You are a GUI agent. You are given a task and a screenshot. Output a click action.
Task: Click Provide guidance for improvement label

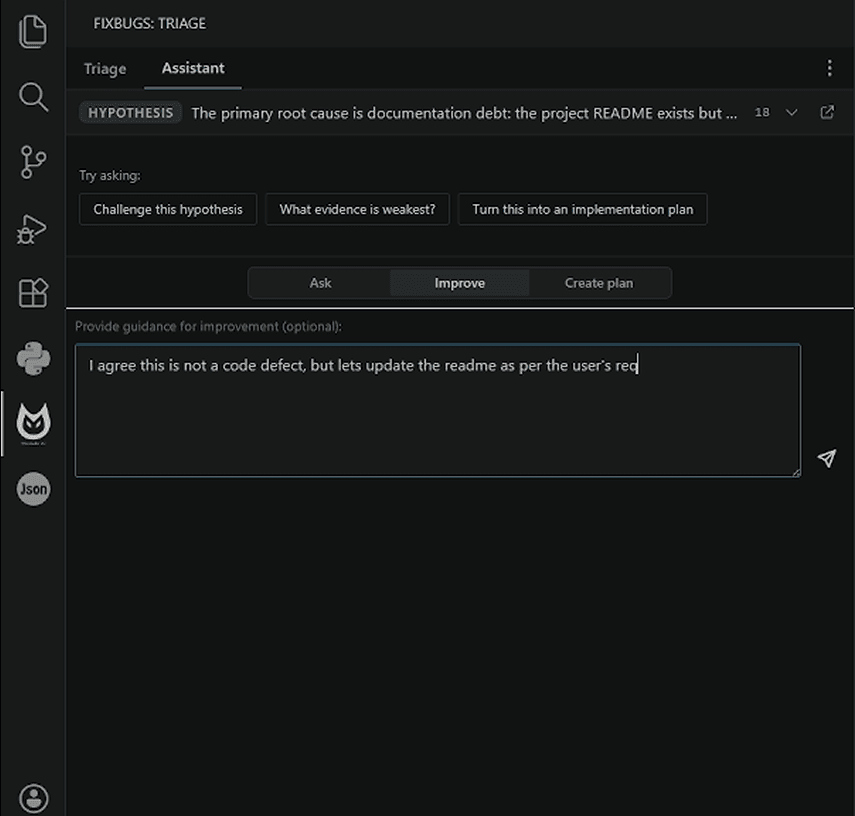tap(208, 327)
